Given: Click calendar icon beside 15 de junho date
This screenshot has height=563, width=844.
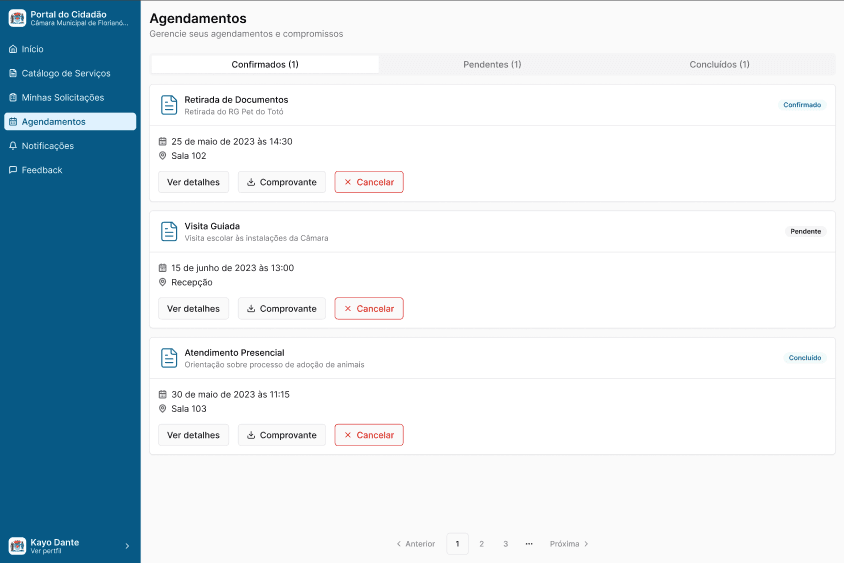Looking at the screenshot, I should [163, 268].
